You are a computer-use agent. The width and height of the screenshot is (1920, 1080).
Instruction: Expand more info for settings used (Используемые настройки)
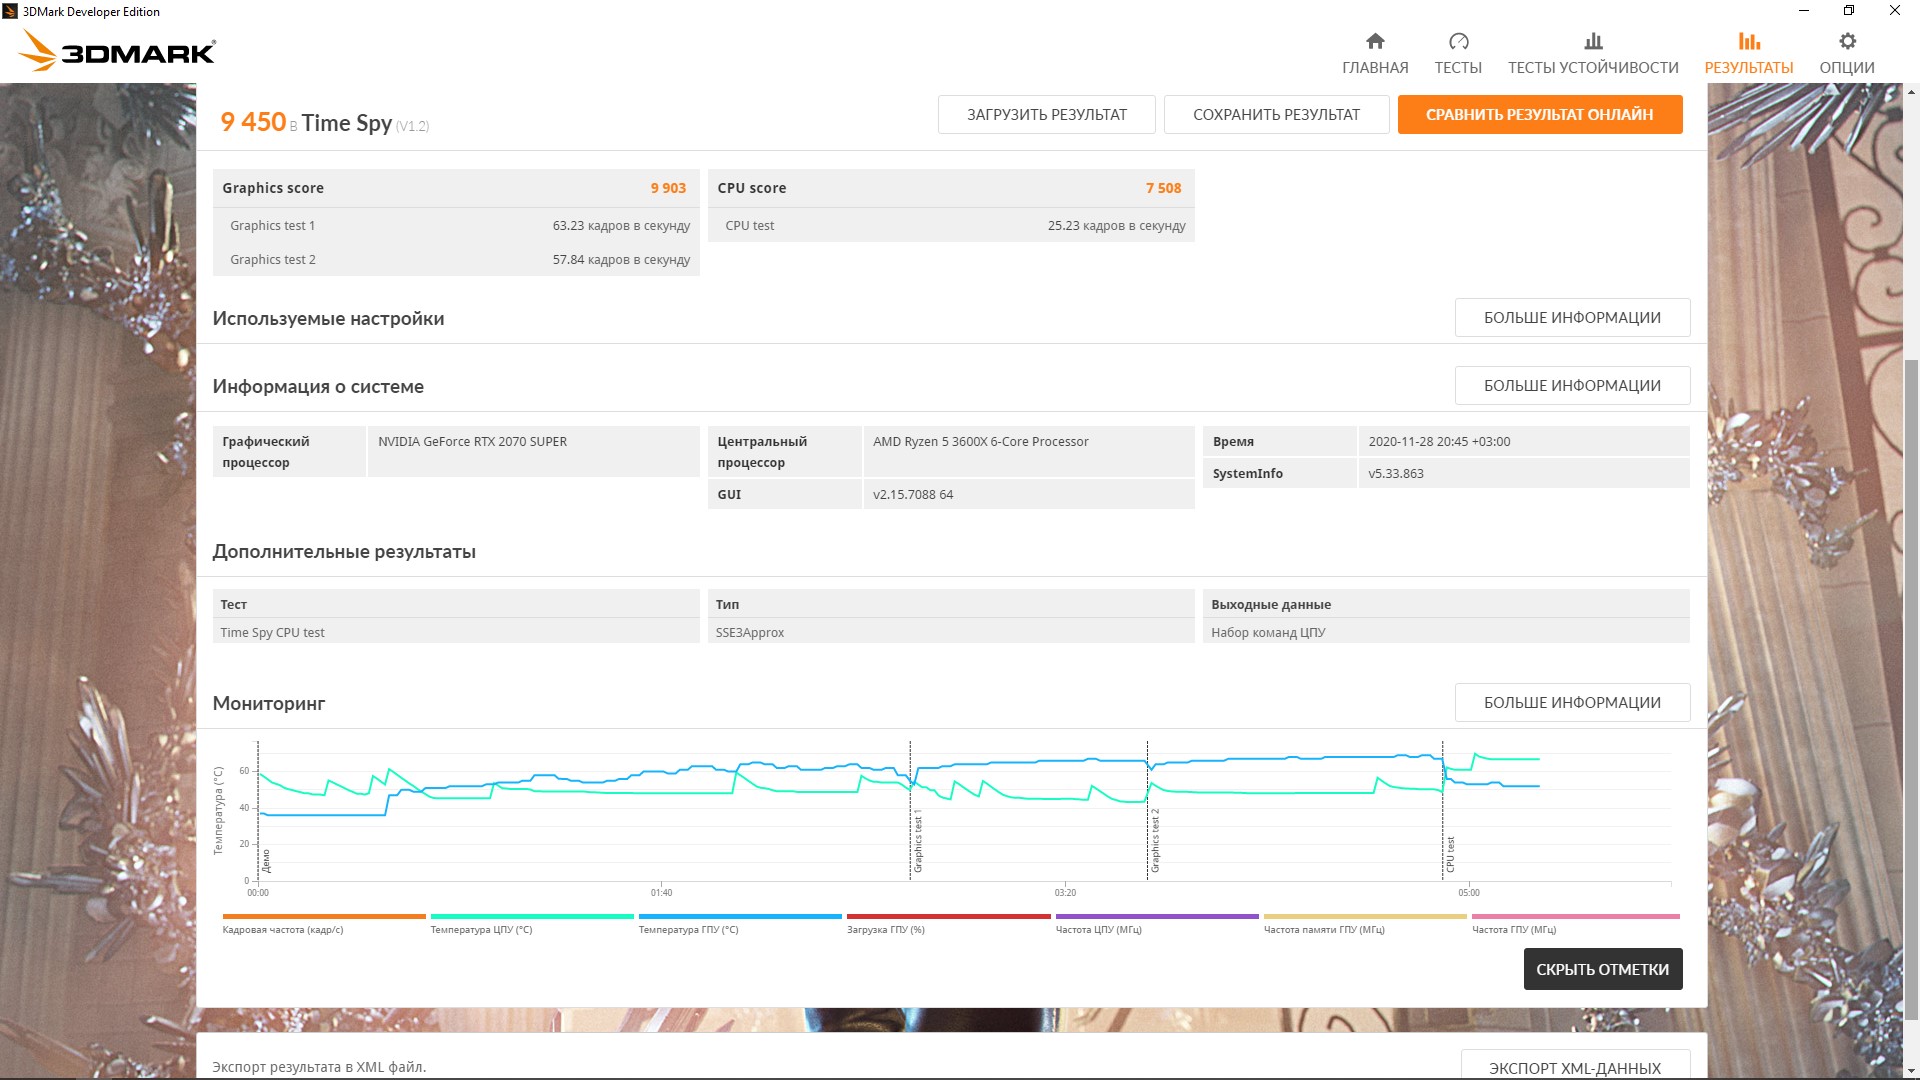[1572, 318]
